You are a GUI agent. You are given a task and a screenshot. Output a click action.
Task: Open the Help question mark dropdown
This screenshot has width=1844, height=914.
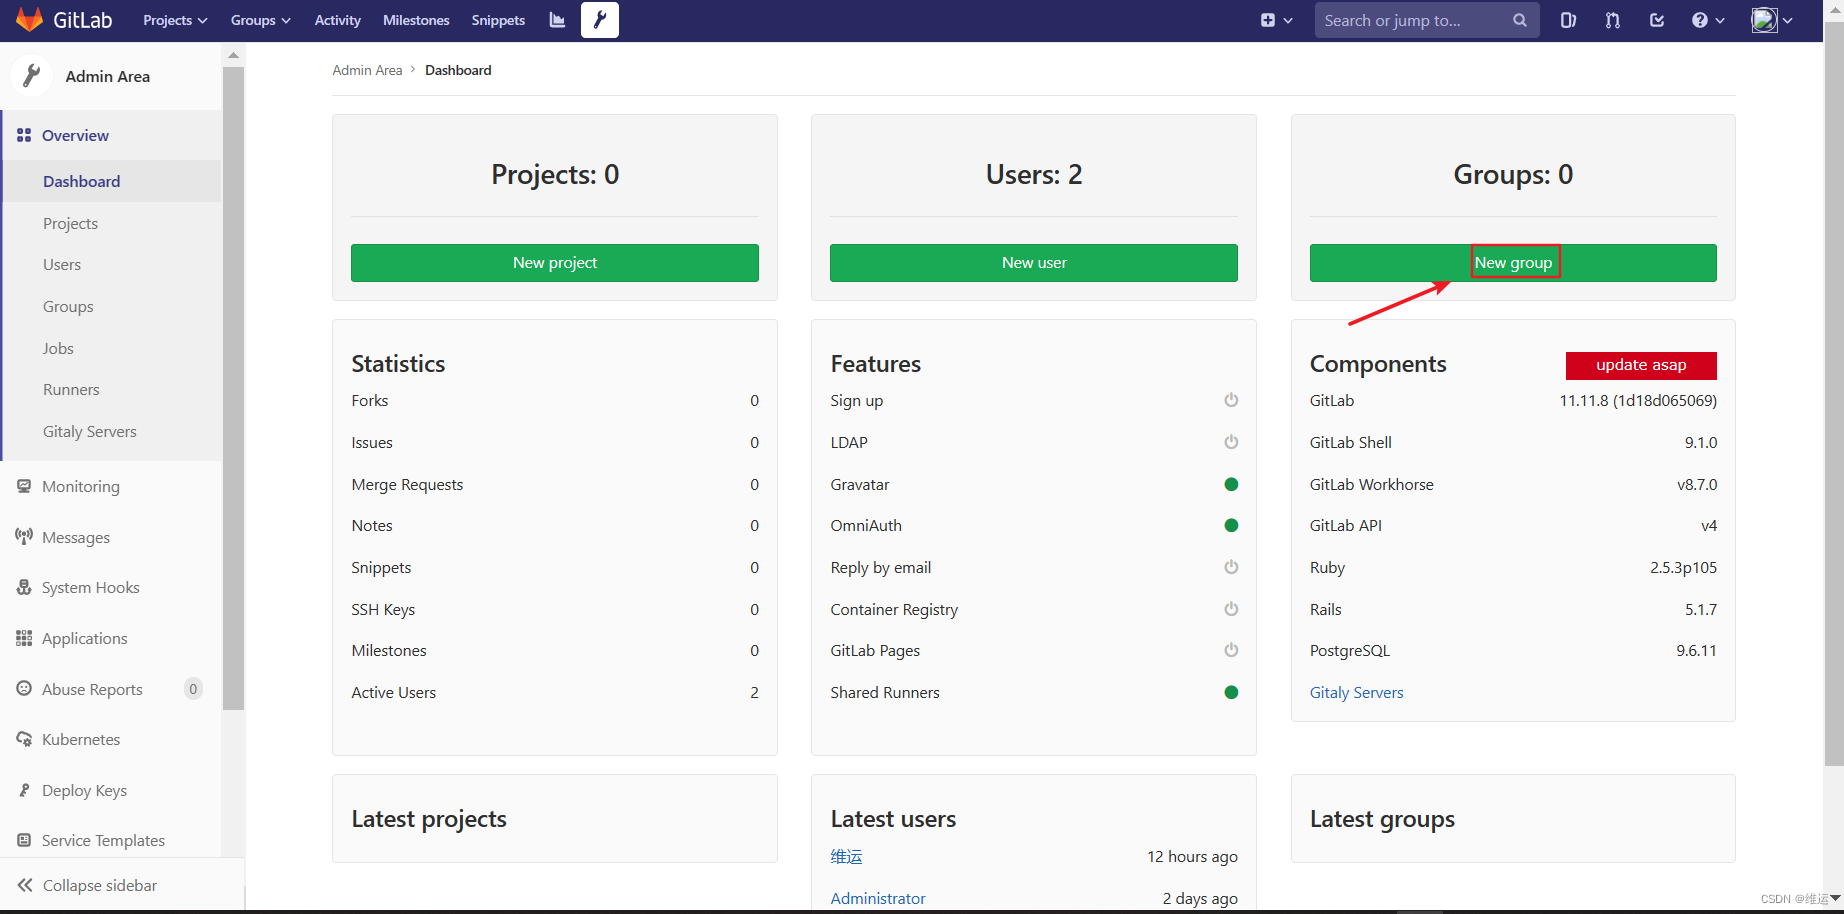1707,20
